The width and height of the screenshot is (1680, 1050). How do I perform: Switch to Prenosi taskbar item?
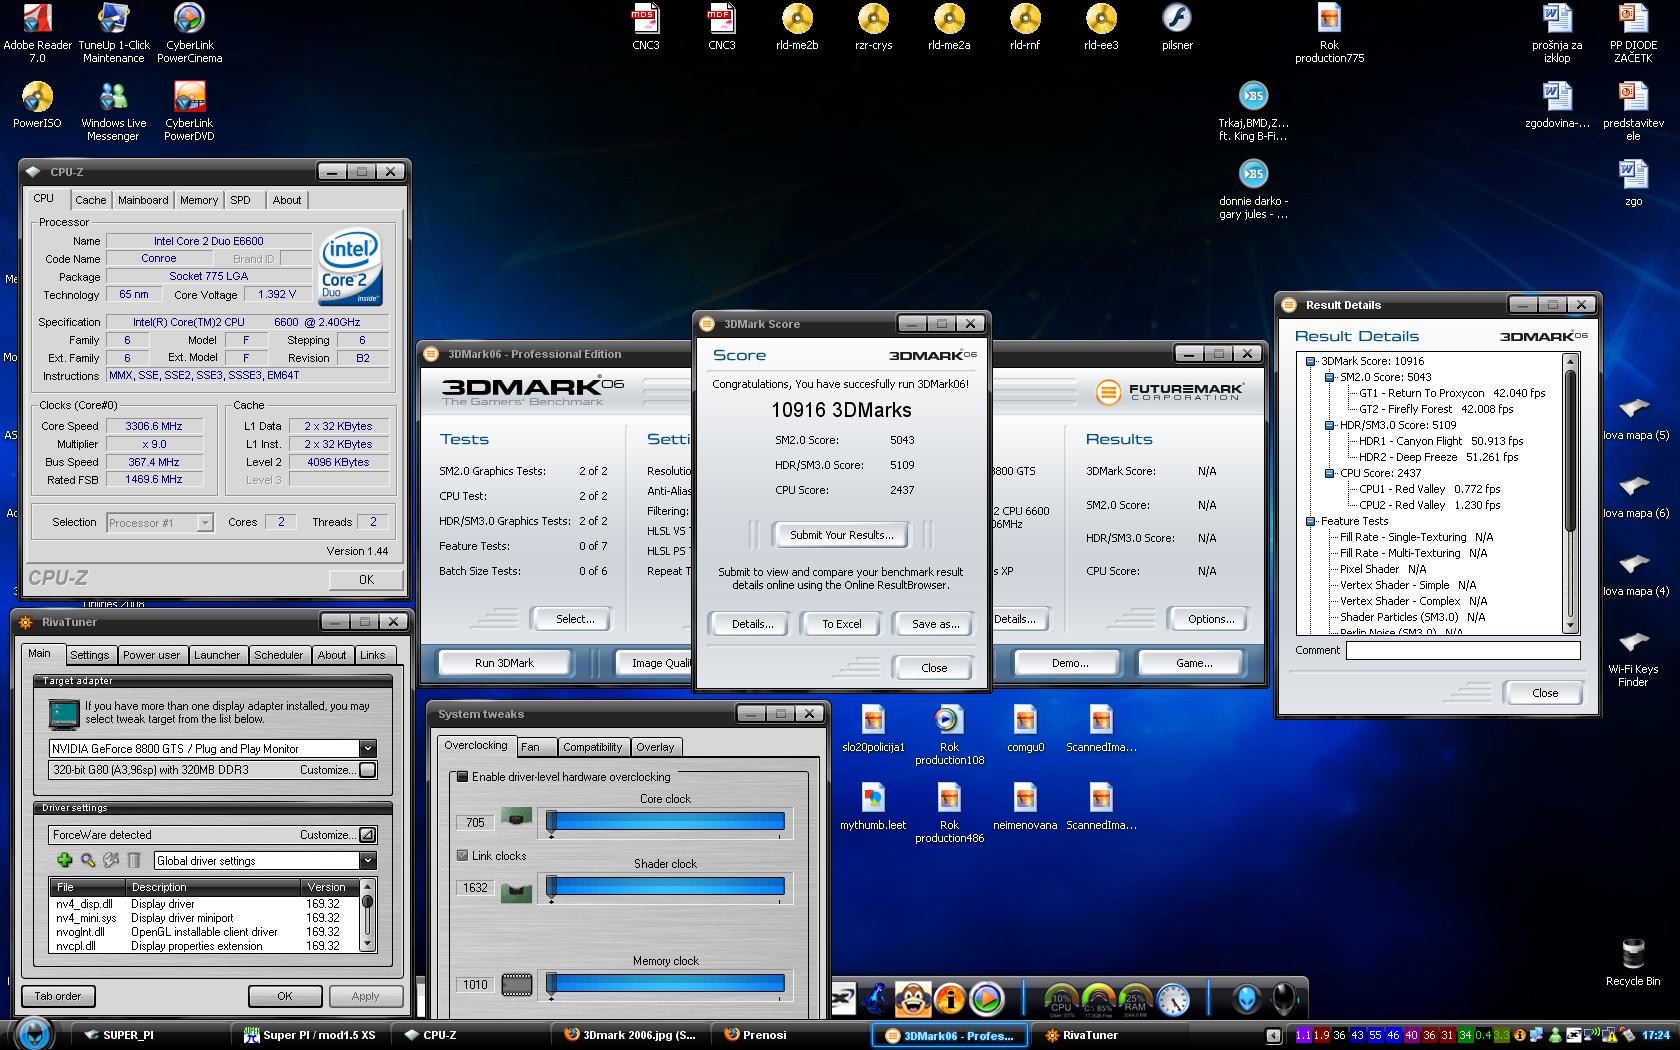[x=755, y=1035]
